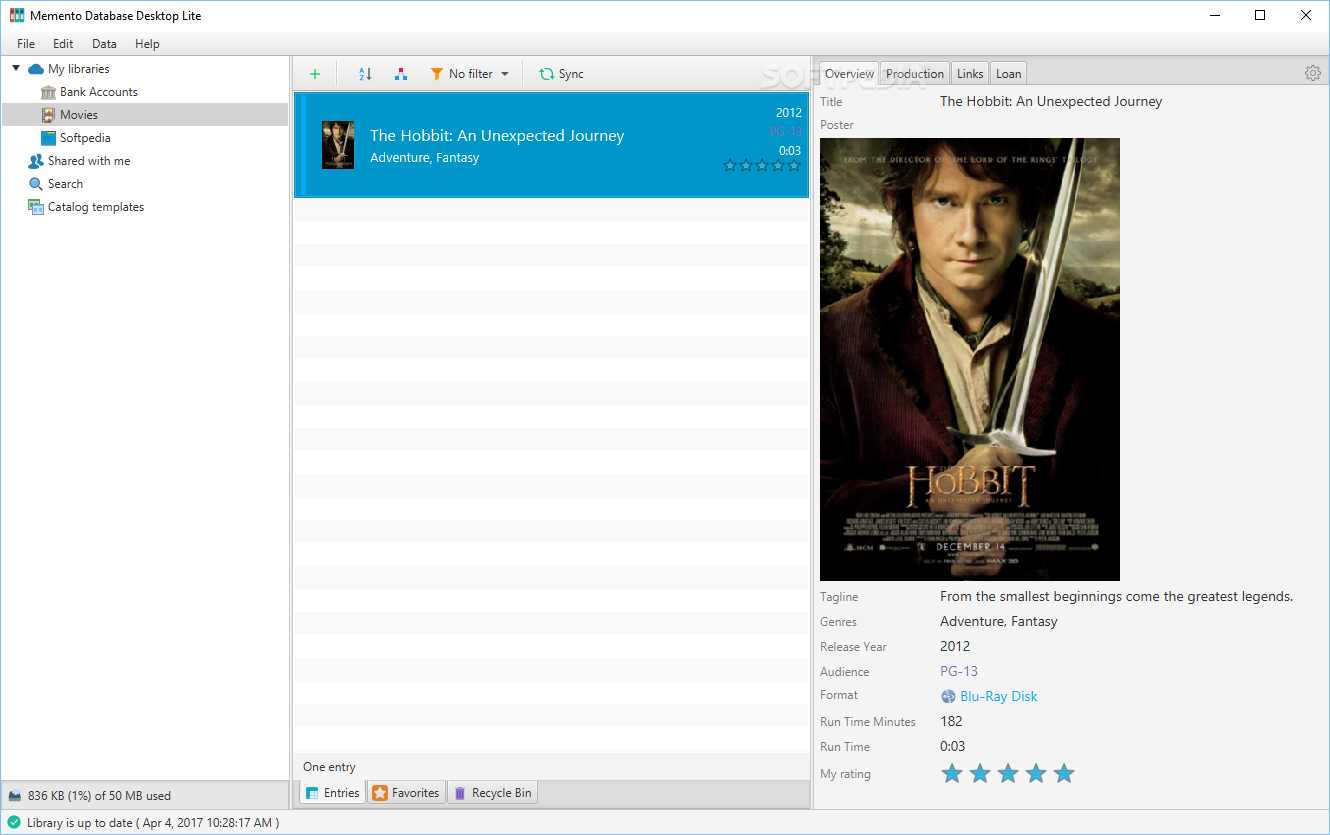The image size is (1330, 835).
Task: Click the tagline text about greatest legends
Action: (x=1117, y=597)
